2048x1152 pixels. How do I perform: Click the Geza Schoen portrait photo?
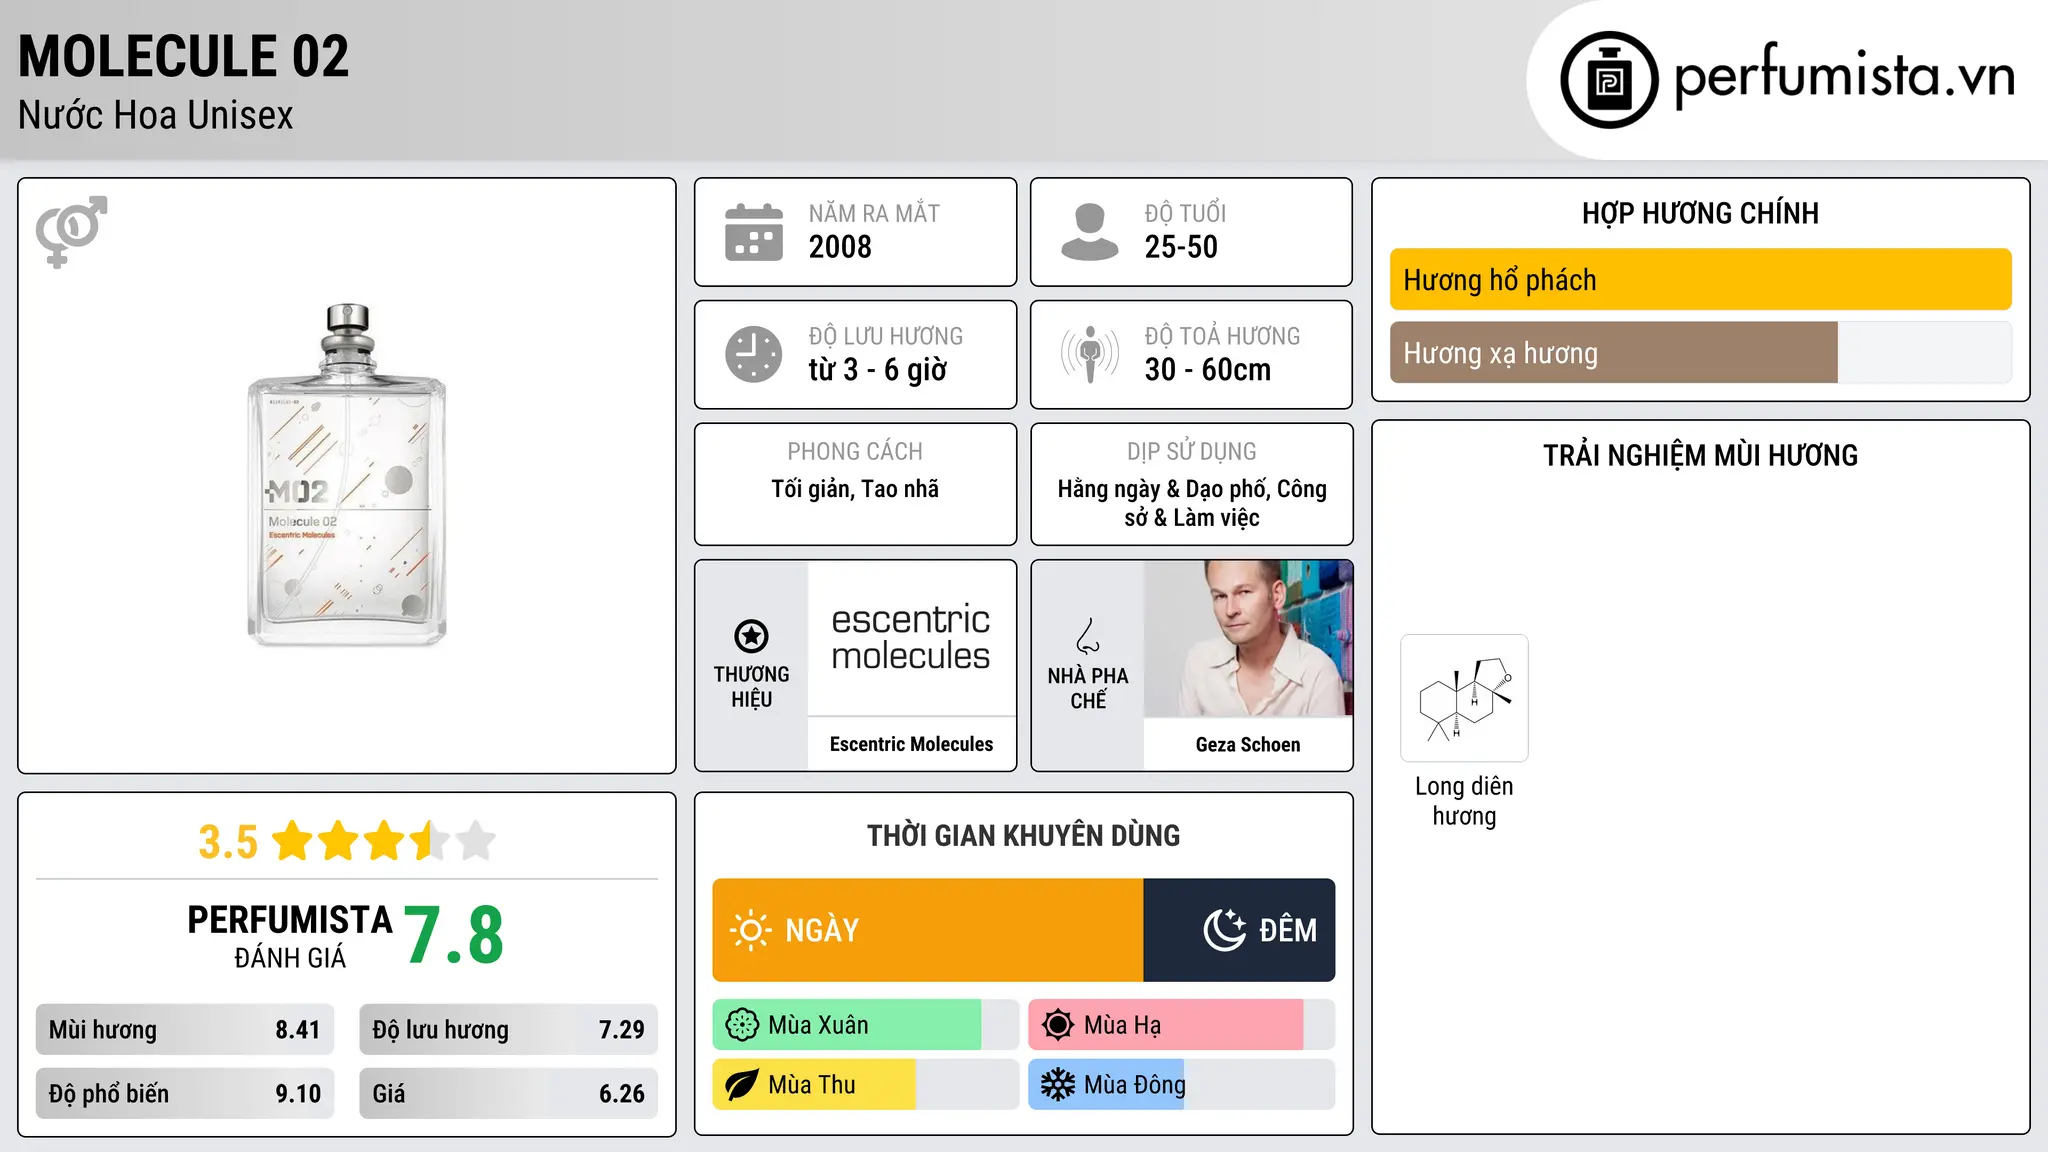coord(1248,639)
